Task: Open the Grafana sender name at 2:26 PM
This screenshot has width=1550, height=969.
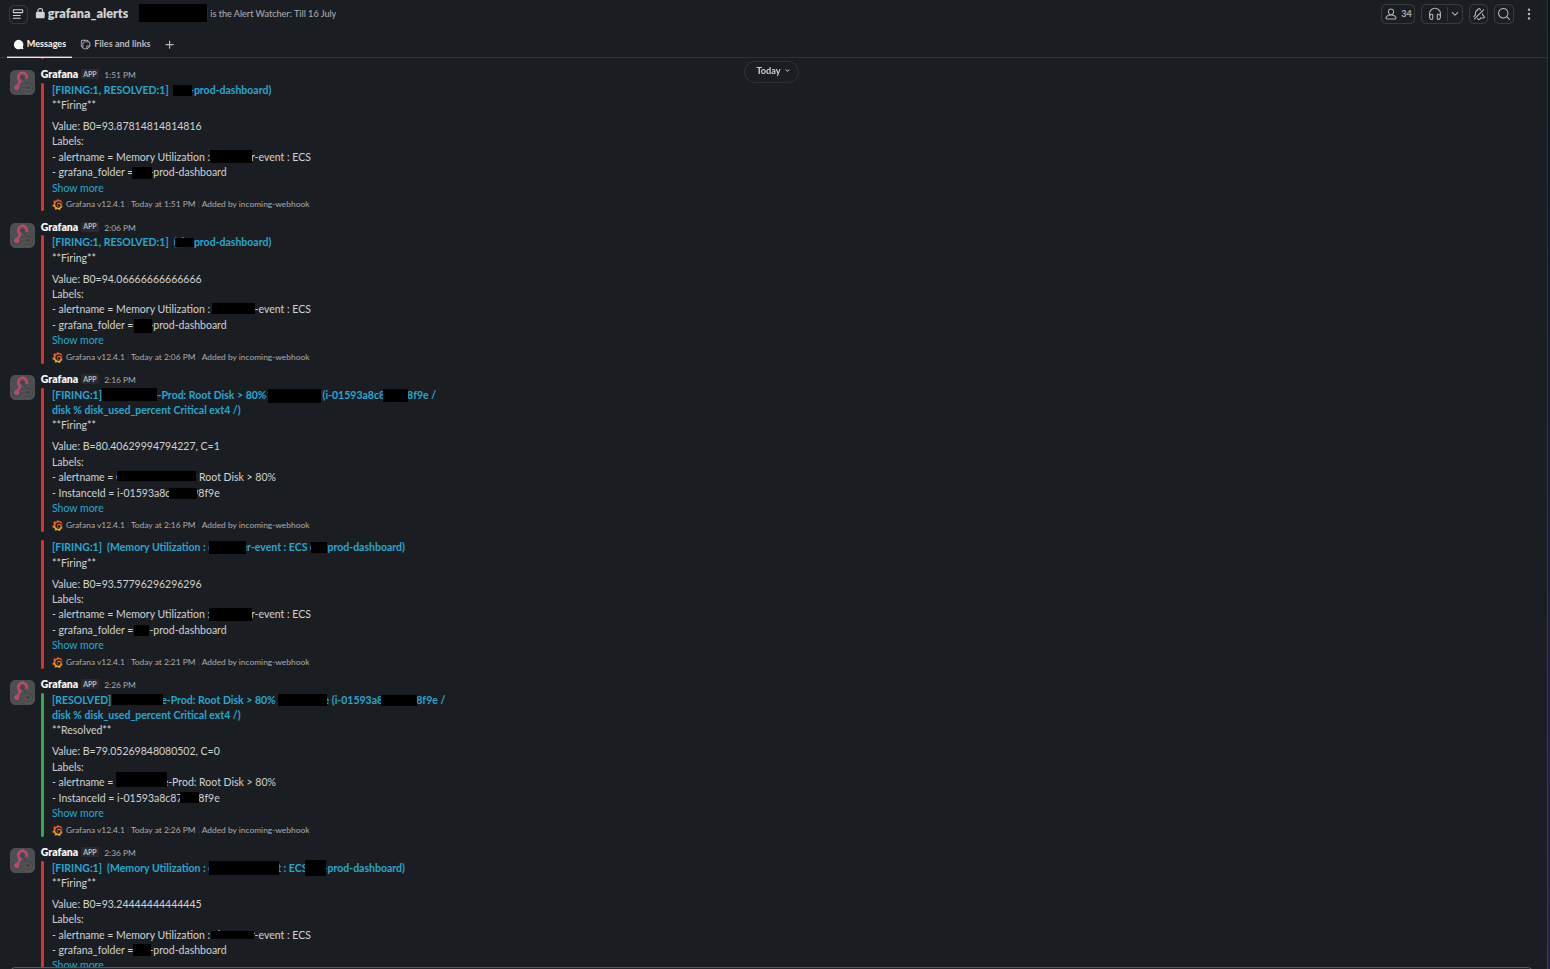Action: [x=59, y=684]
